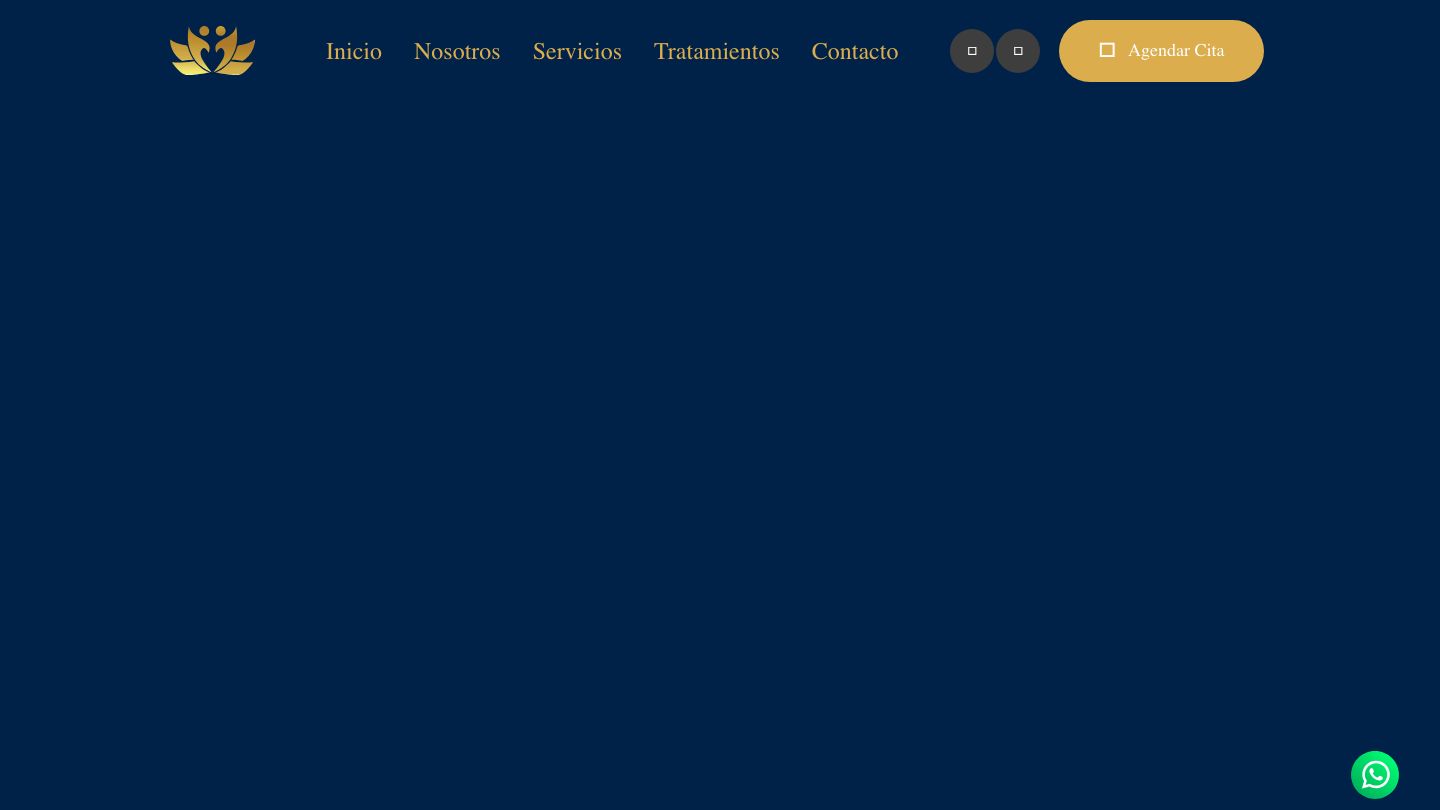Select Servicios in the navigation bar
The height and width of the screenshot is (810, 1440).
577,52
